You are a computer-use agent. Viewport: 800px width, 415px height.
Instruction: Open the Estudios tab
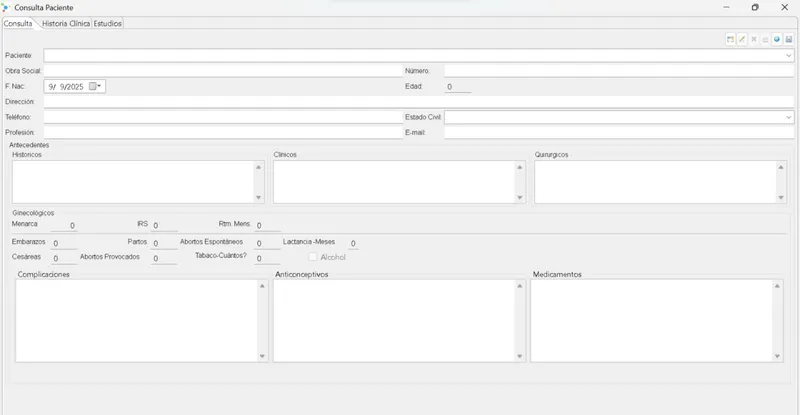[x=108, y=23]
